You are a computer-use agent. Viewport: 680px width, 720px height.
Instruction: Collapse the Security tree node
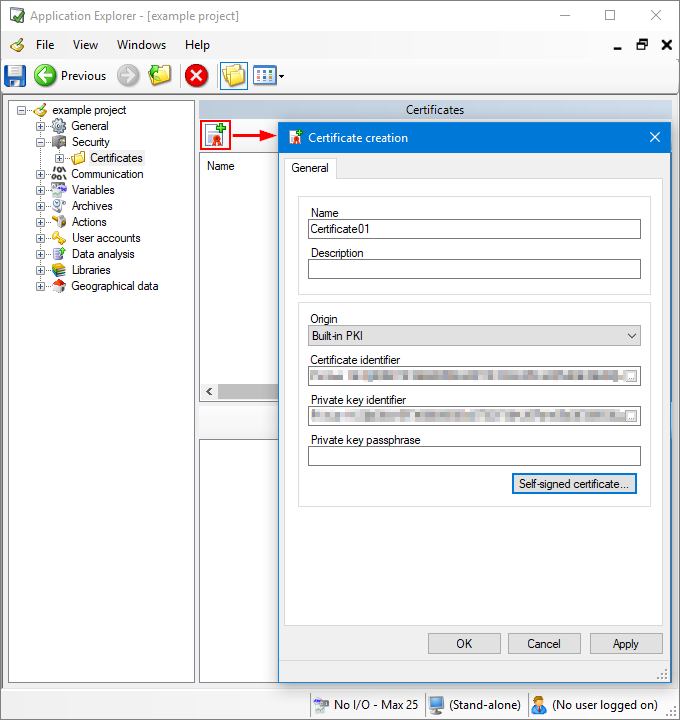pos(41,142)
